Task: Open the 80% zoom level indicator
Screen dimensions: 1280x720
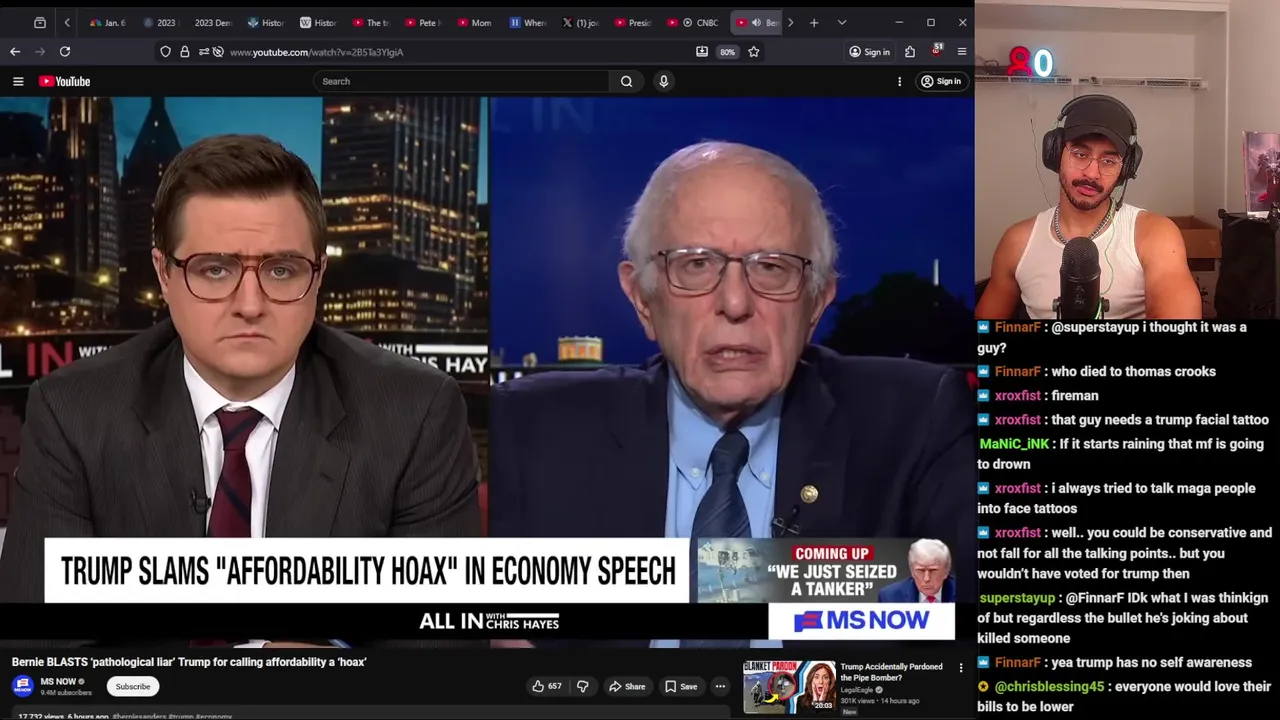Action: (727, 52)
